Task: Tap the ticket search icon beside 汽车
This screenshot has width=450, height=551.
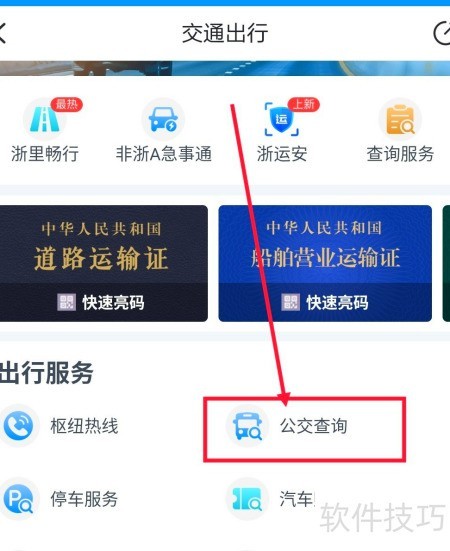Action: 248,499
